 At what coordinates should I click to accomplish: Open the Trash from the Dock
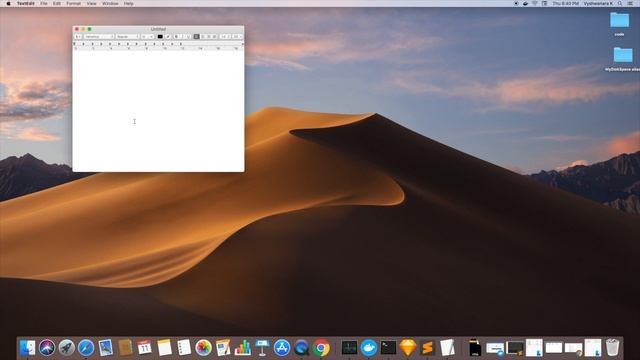(612, 348)
